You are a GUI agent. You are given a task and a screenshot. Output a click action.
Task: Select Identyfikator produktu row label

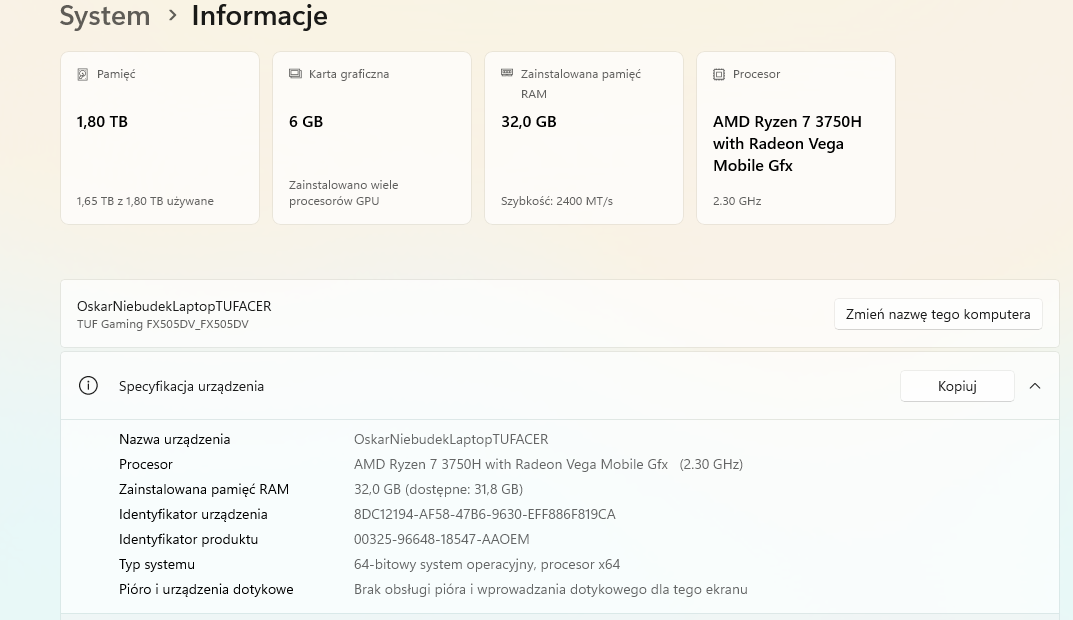189,539
